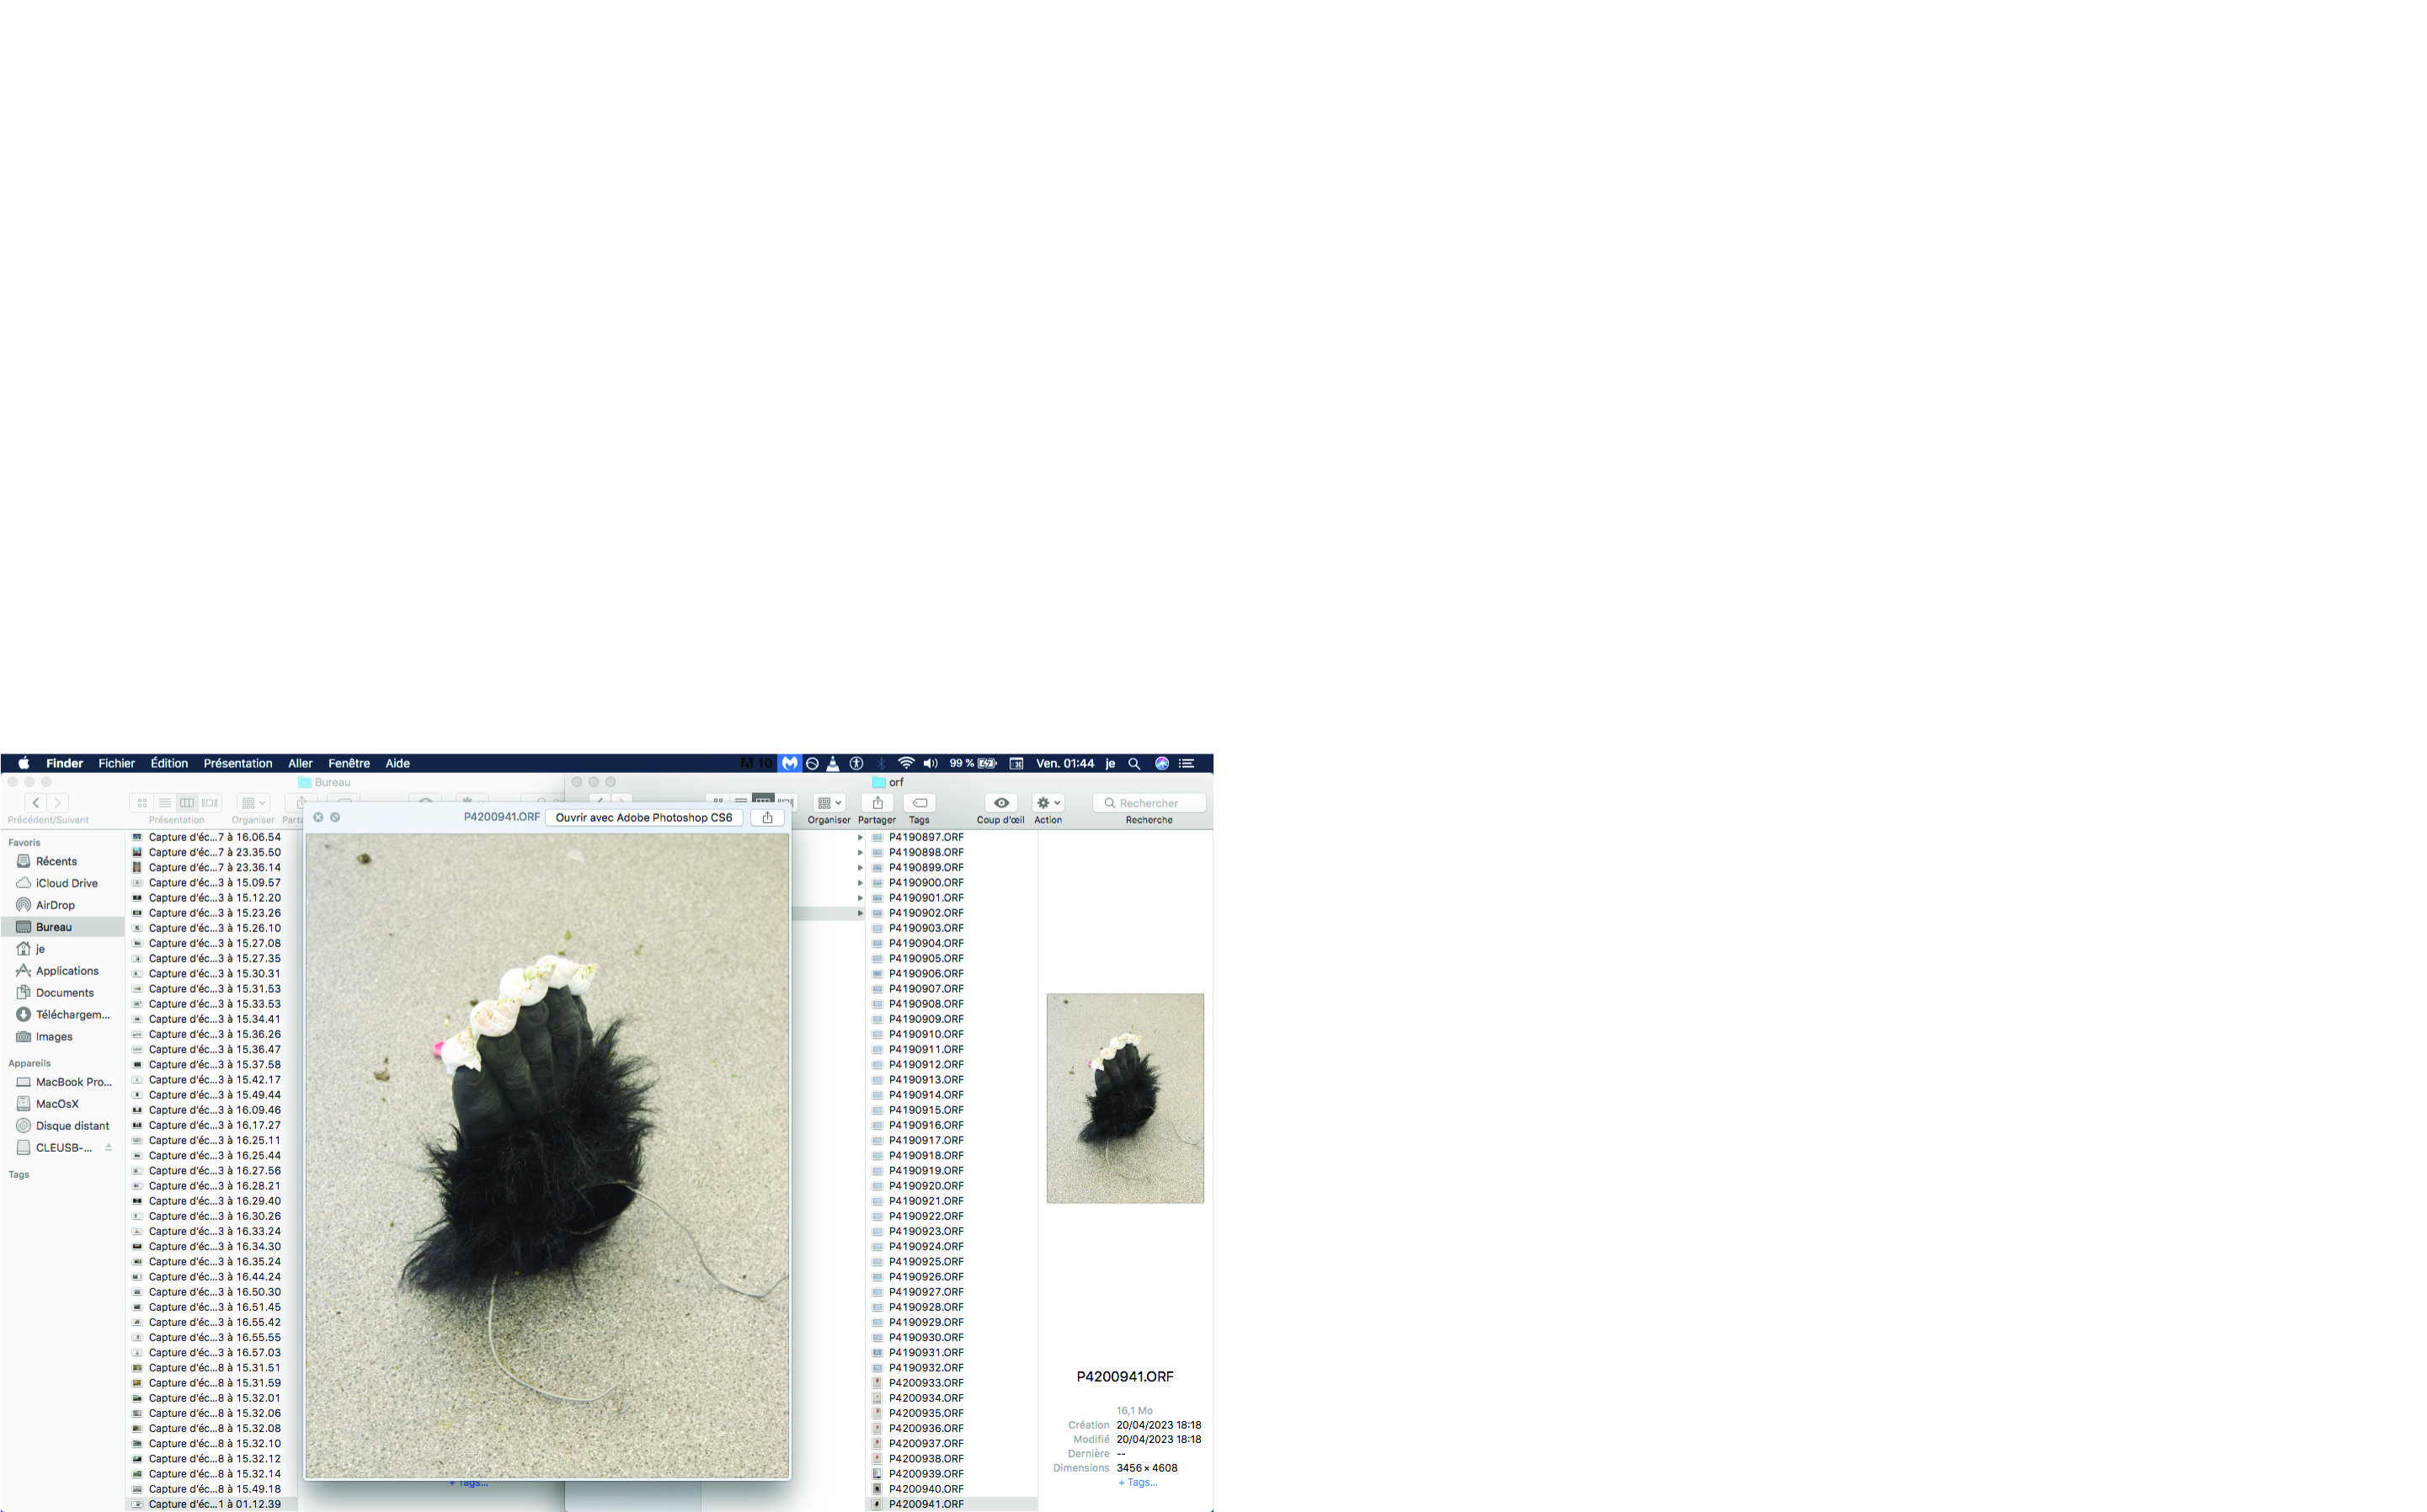The width and height of the screenshot is (2427, 1512).
Task: Click the + Tags… link in the preview pane
Action: [1137, 1482]
